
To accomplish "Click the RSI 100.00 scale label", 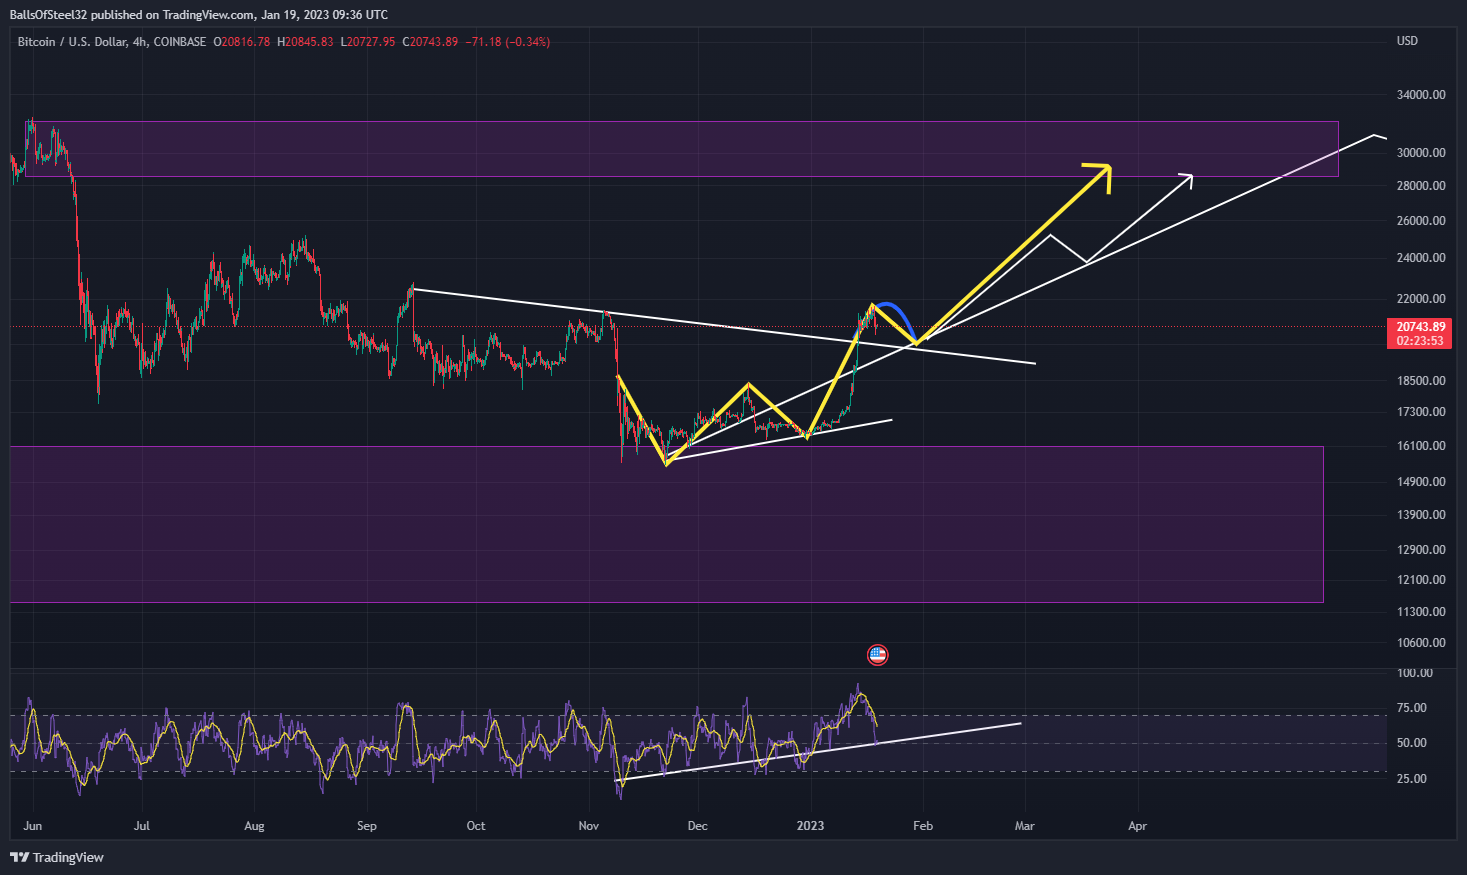I will (1414, 673).
